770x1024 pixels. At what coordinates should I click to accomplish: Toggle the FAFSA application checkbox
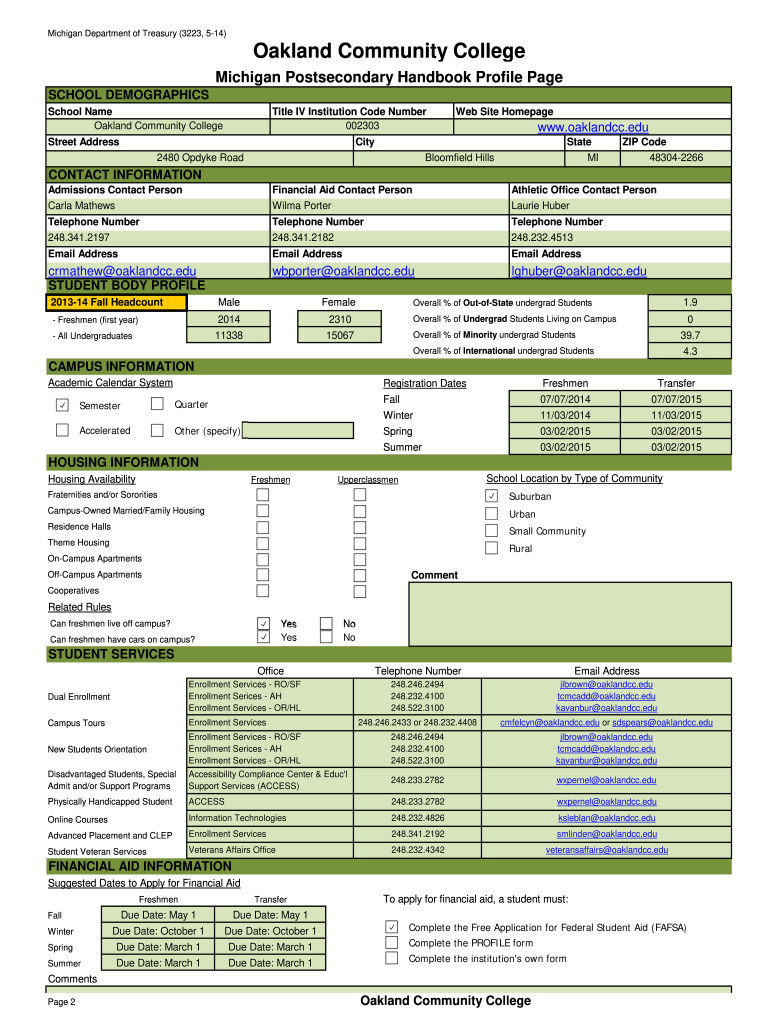point(392,927)
